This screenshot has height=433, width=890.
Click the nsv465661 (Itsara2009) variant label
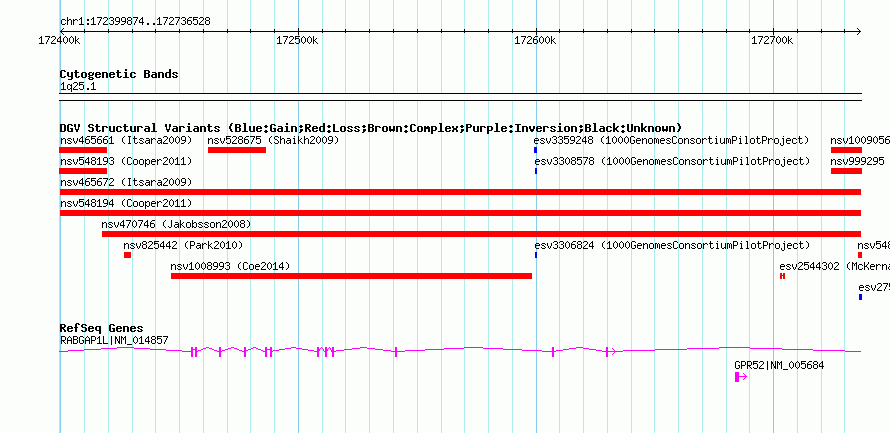point(126,140)
